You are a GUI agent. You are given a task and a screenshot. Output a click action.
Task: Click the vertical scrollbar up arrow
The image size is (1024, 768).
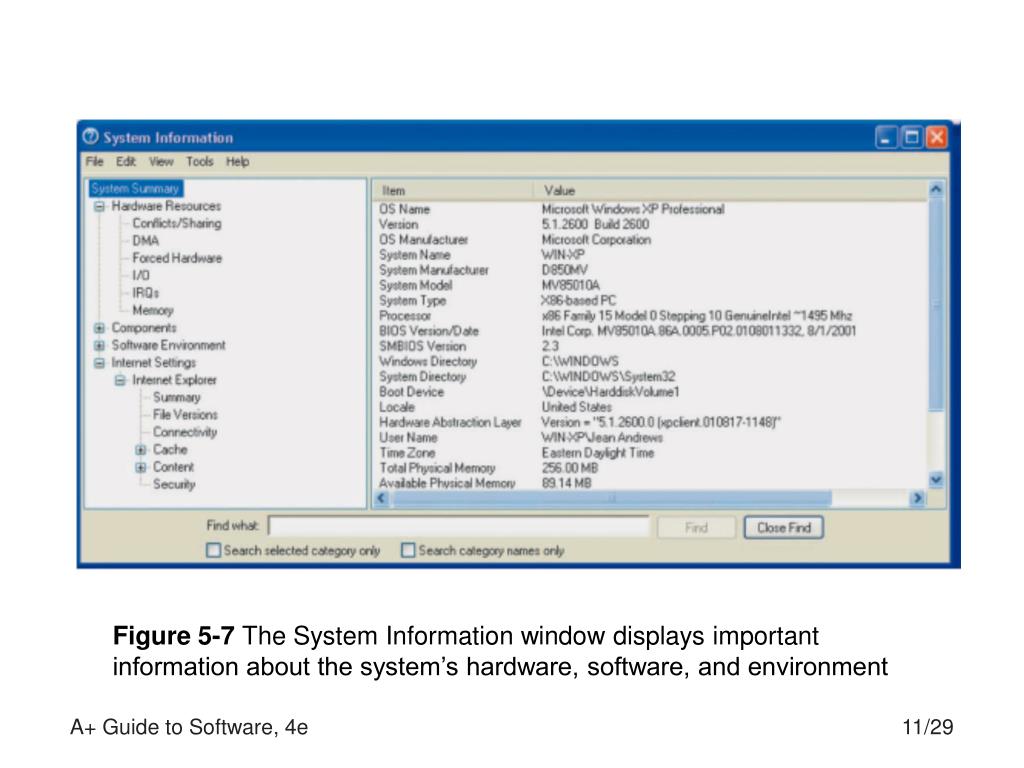(x=936, y=189)
